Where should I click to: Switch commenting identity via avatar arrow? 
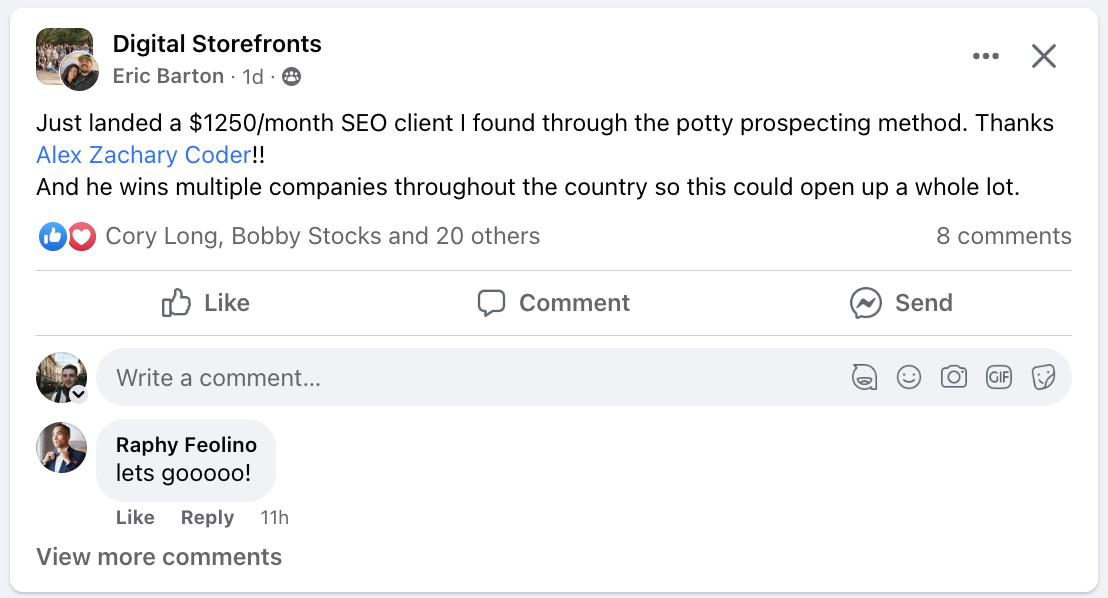[78, 394]
